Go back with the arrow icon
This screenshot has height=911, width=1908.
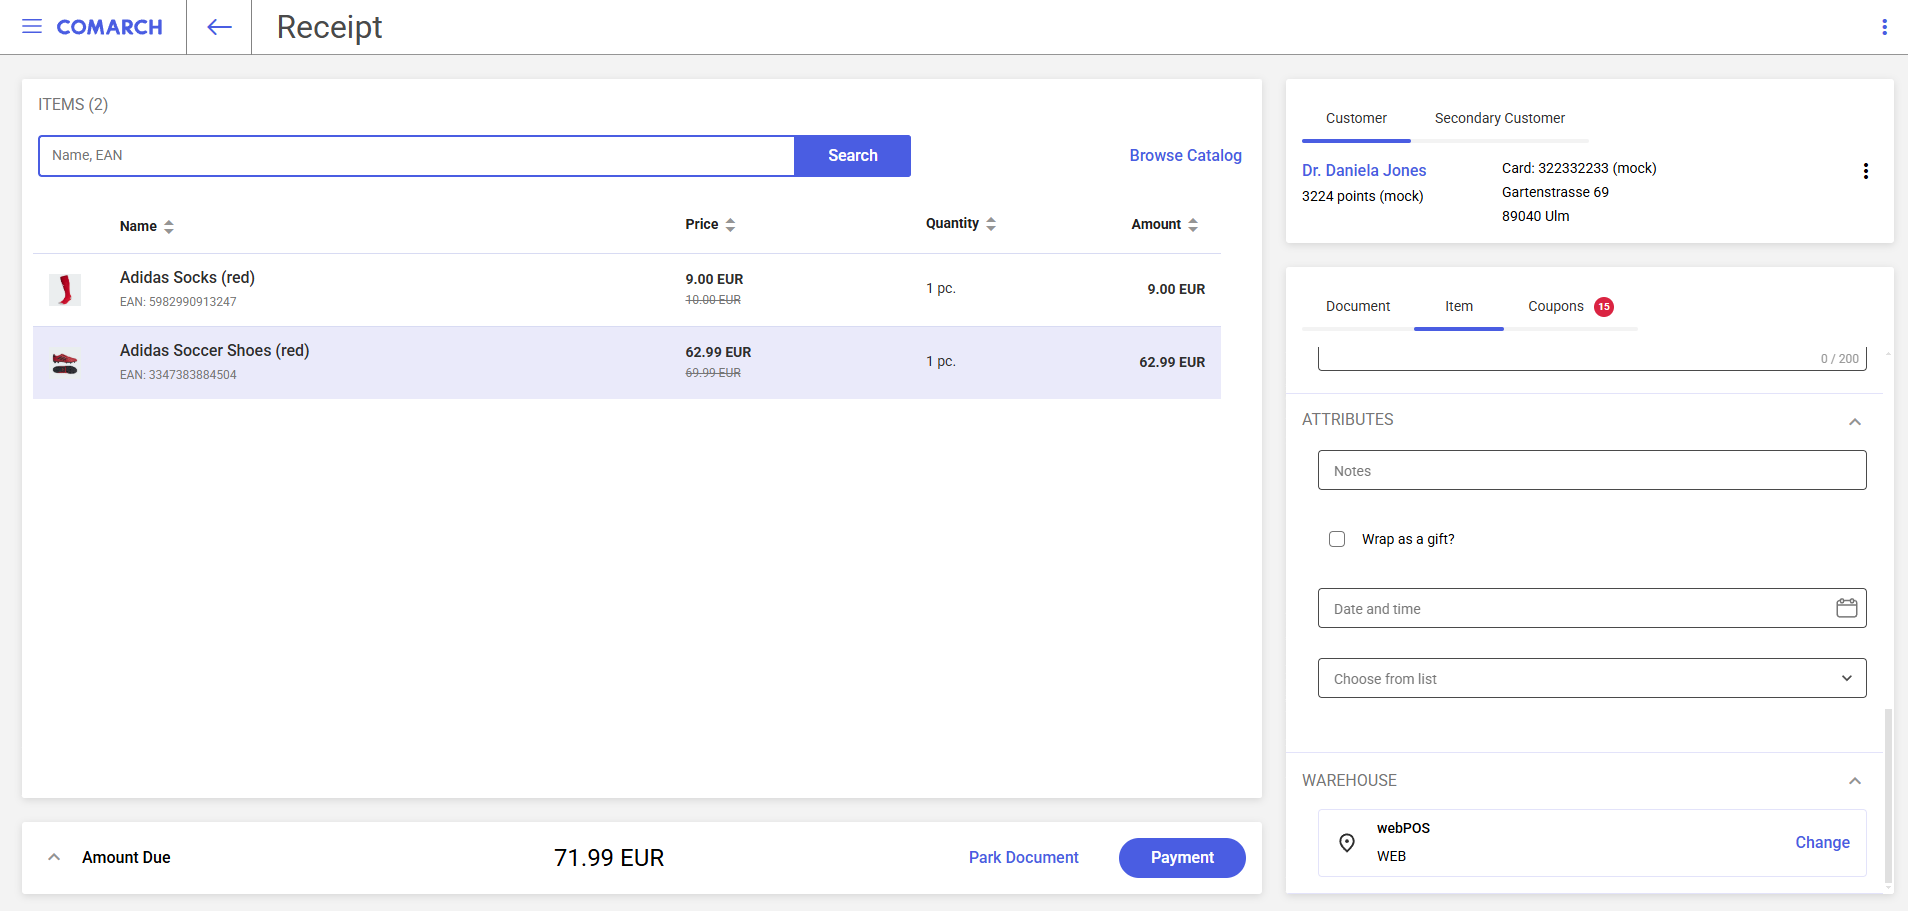tap(219, 27)
